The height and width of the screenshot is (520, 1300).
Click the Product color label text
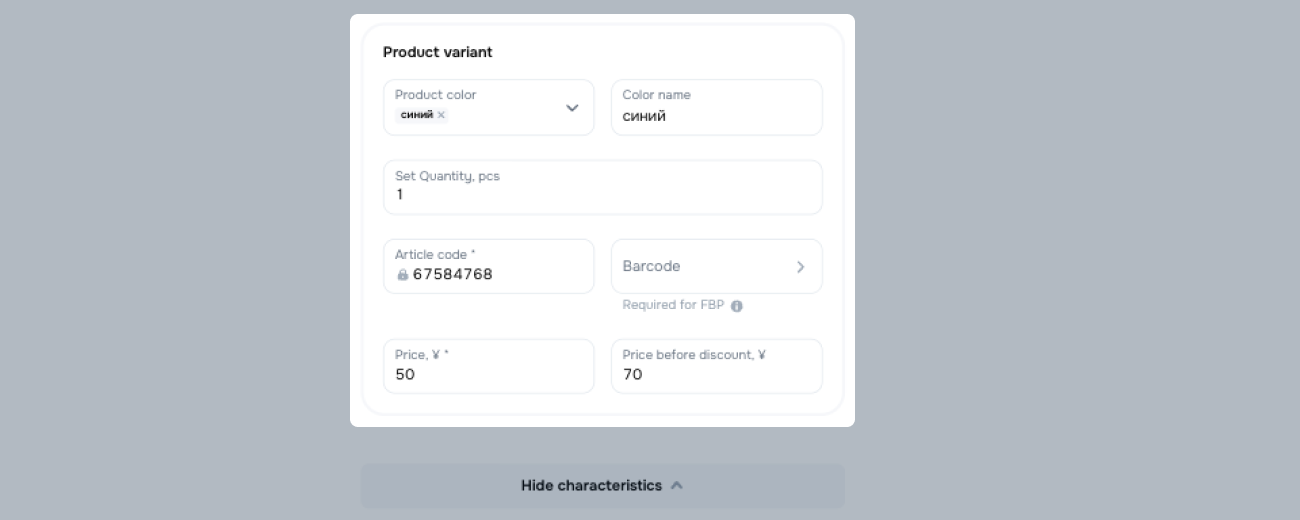pyautogui.click(x=436, y=95)
